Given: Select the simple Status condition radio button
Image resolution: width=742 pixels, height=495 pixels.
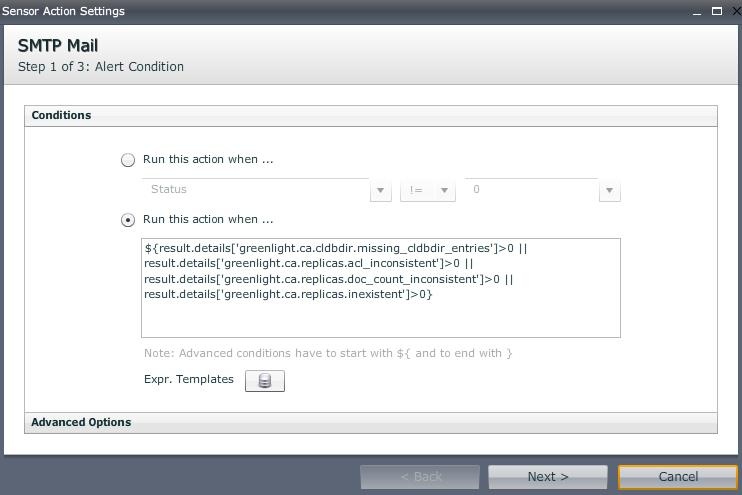Looking at the screenshot, I should pos(128,160).
